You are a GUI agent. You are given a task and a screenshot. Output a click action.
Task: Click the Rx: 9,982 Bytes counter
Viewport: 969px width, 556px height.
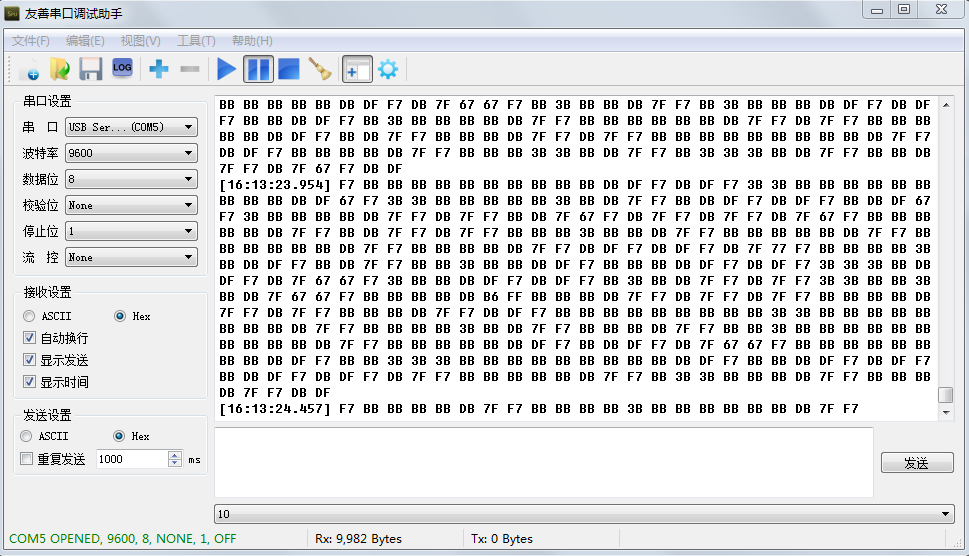[x=358, y=539]
